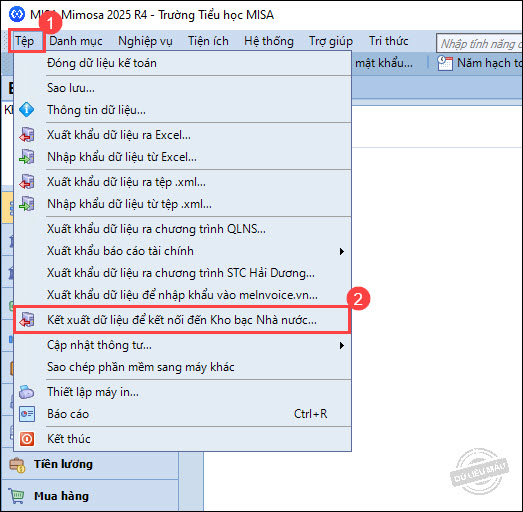Choose Xuất khẩu dữ liệu ra tệp .xml...

183,182
